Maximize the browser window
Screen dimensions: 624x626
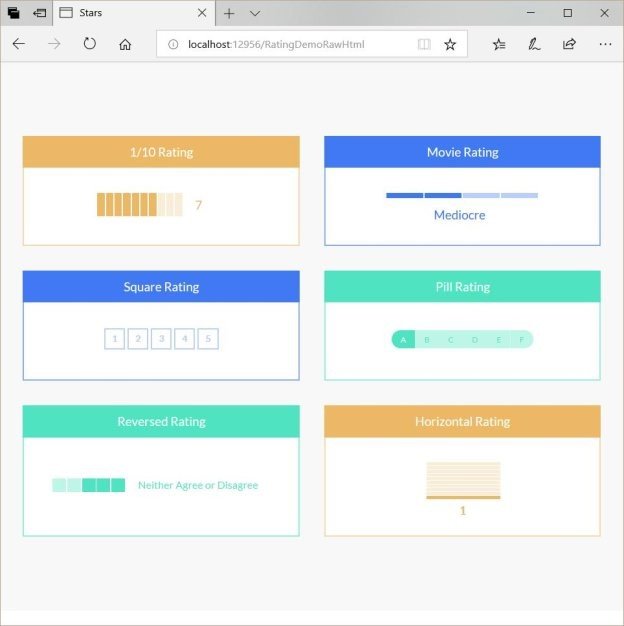pos(568,13)
